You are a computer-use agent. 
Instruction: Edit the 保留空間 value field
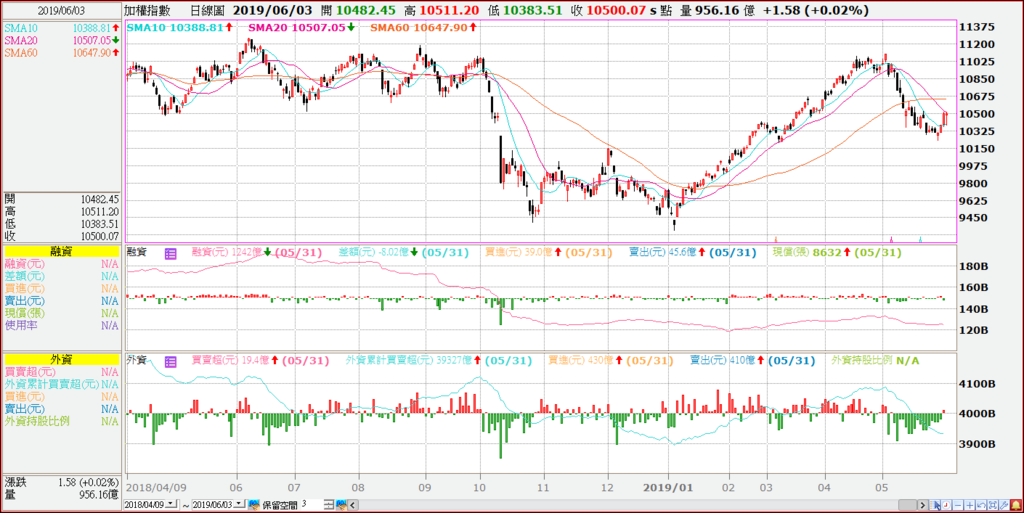(311, 505)
